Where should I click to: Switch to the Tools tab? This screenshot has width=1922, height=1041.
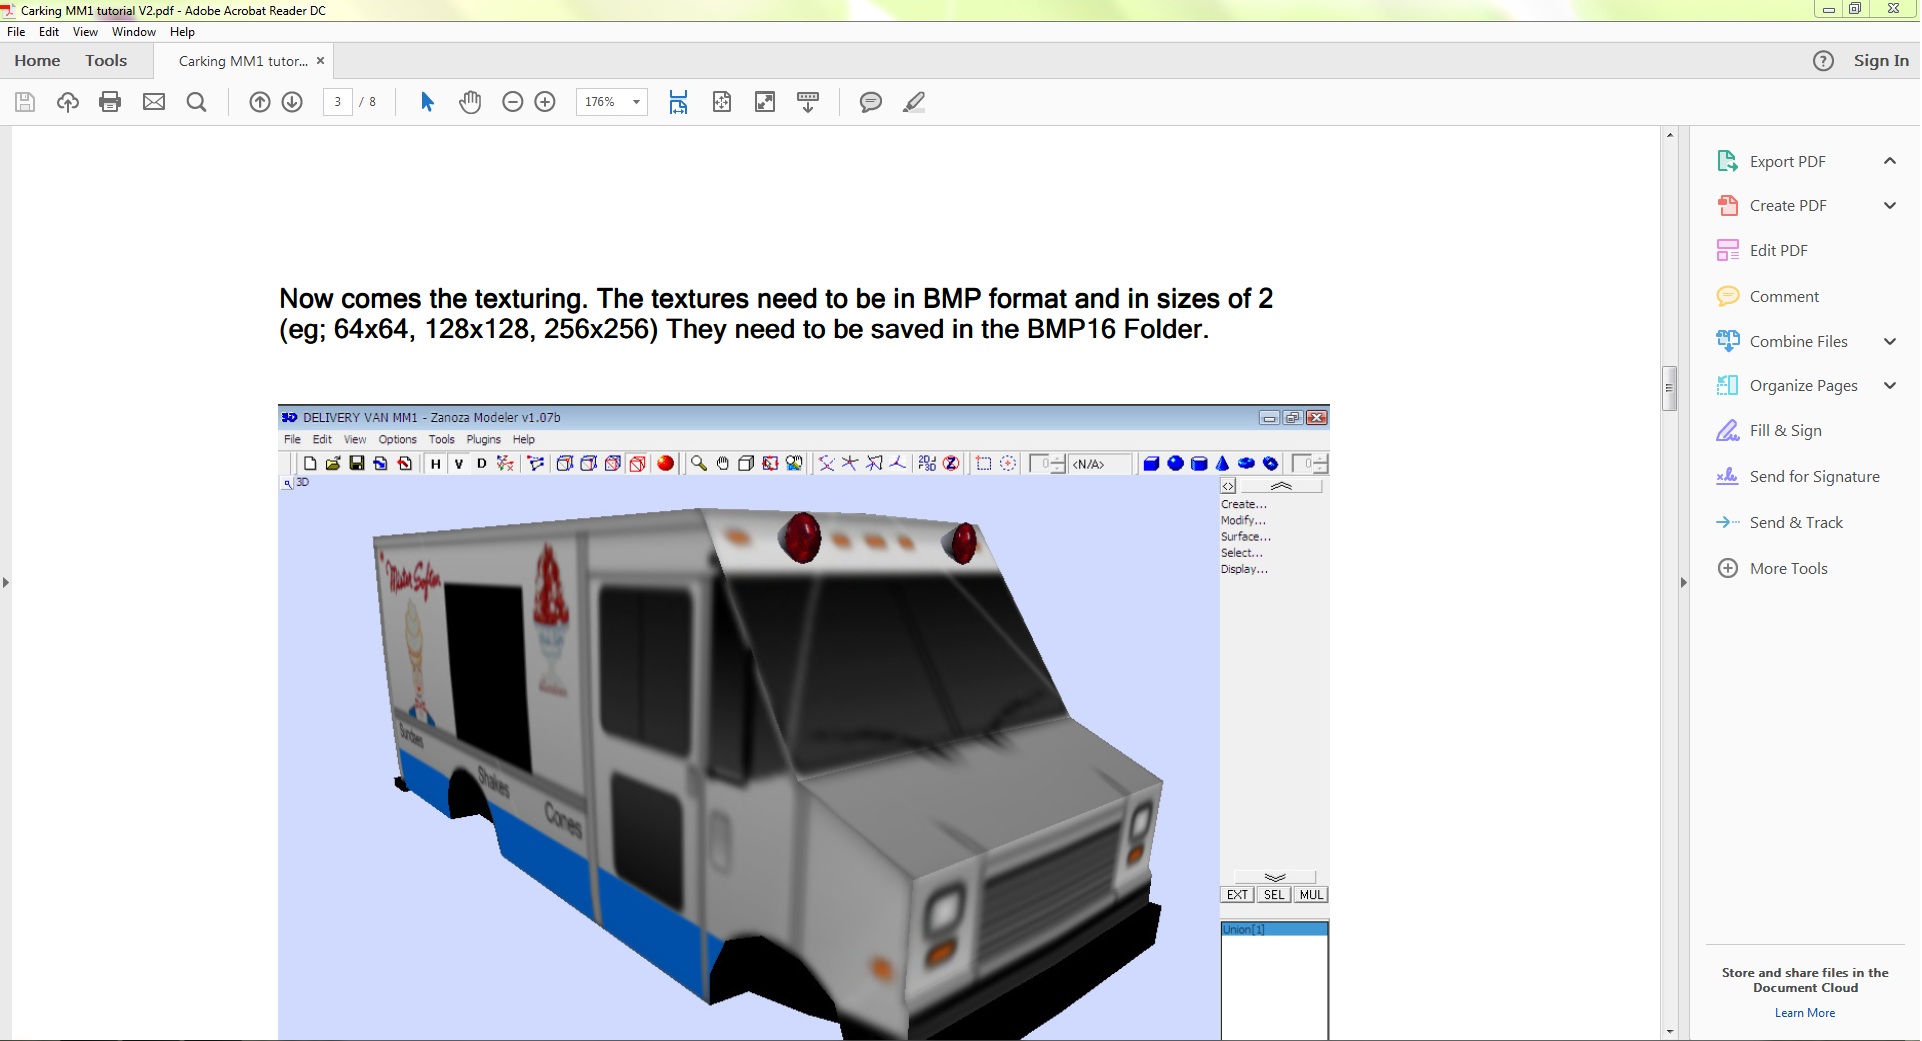[106, 61]
